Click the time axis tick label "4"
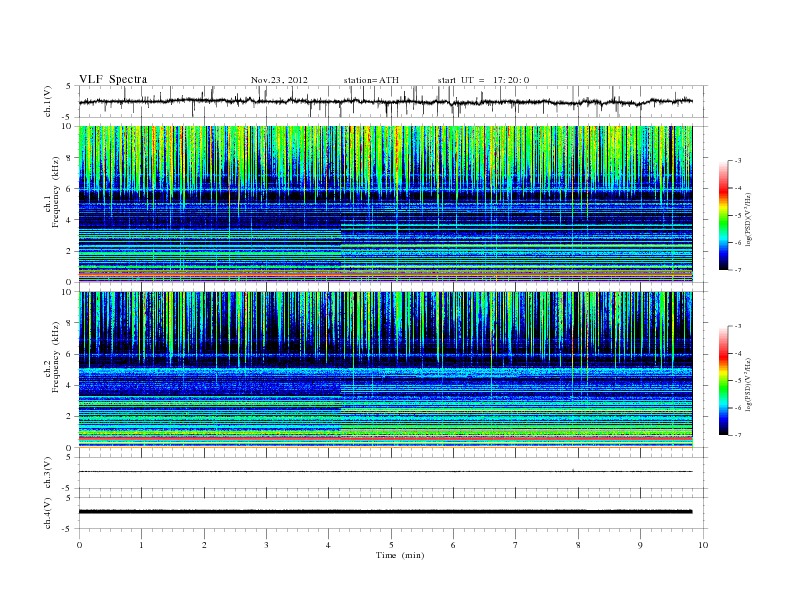Viewport: 792px width, 612px height. tap(328, 545)
